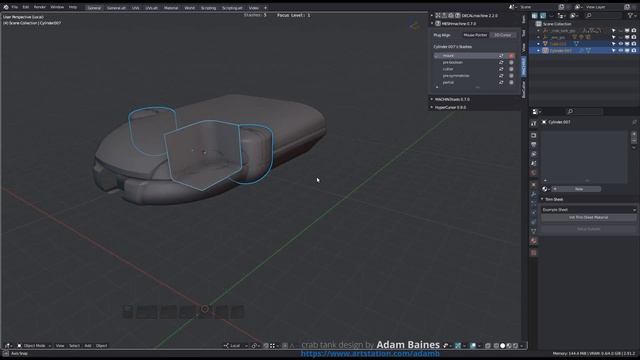Click the outliner search field
Image resolution: width=640 pixels, height=360 pixels.
coord(603,16)
